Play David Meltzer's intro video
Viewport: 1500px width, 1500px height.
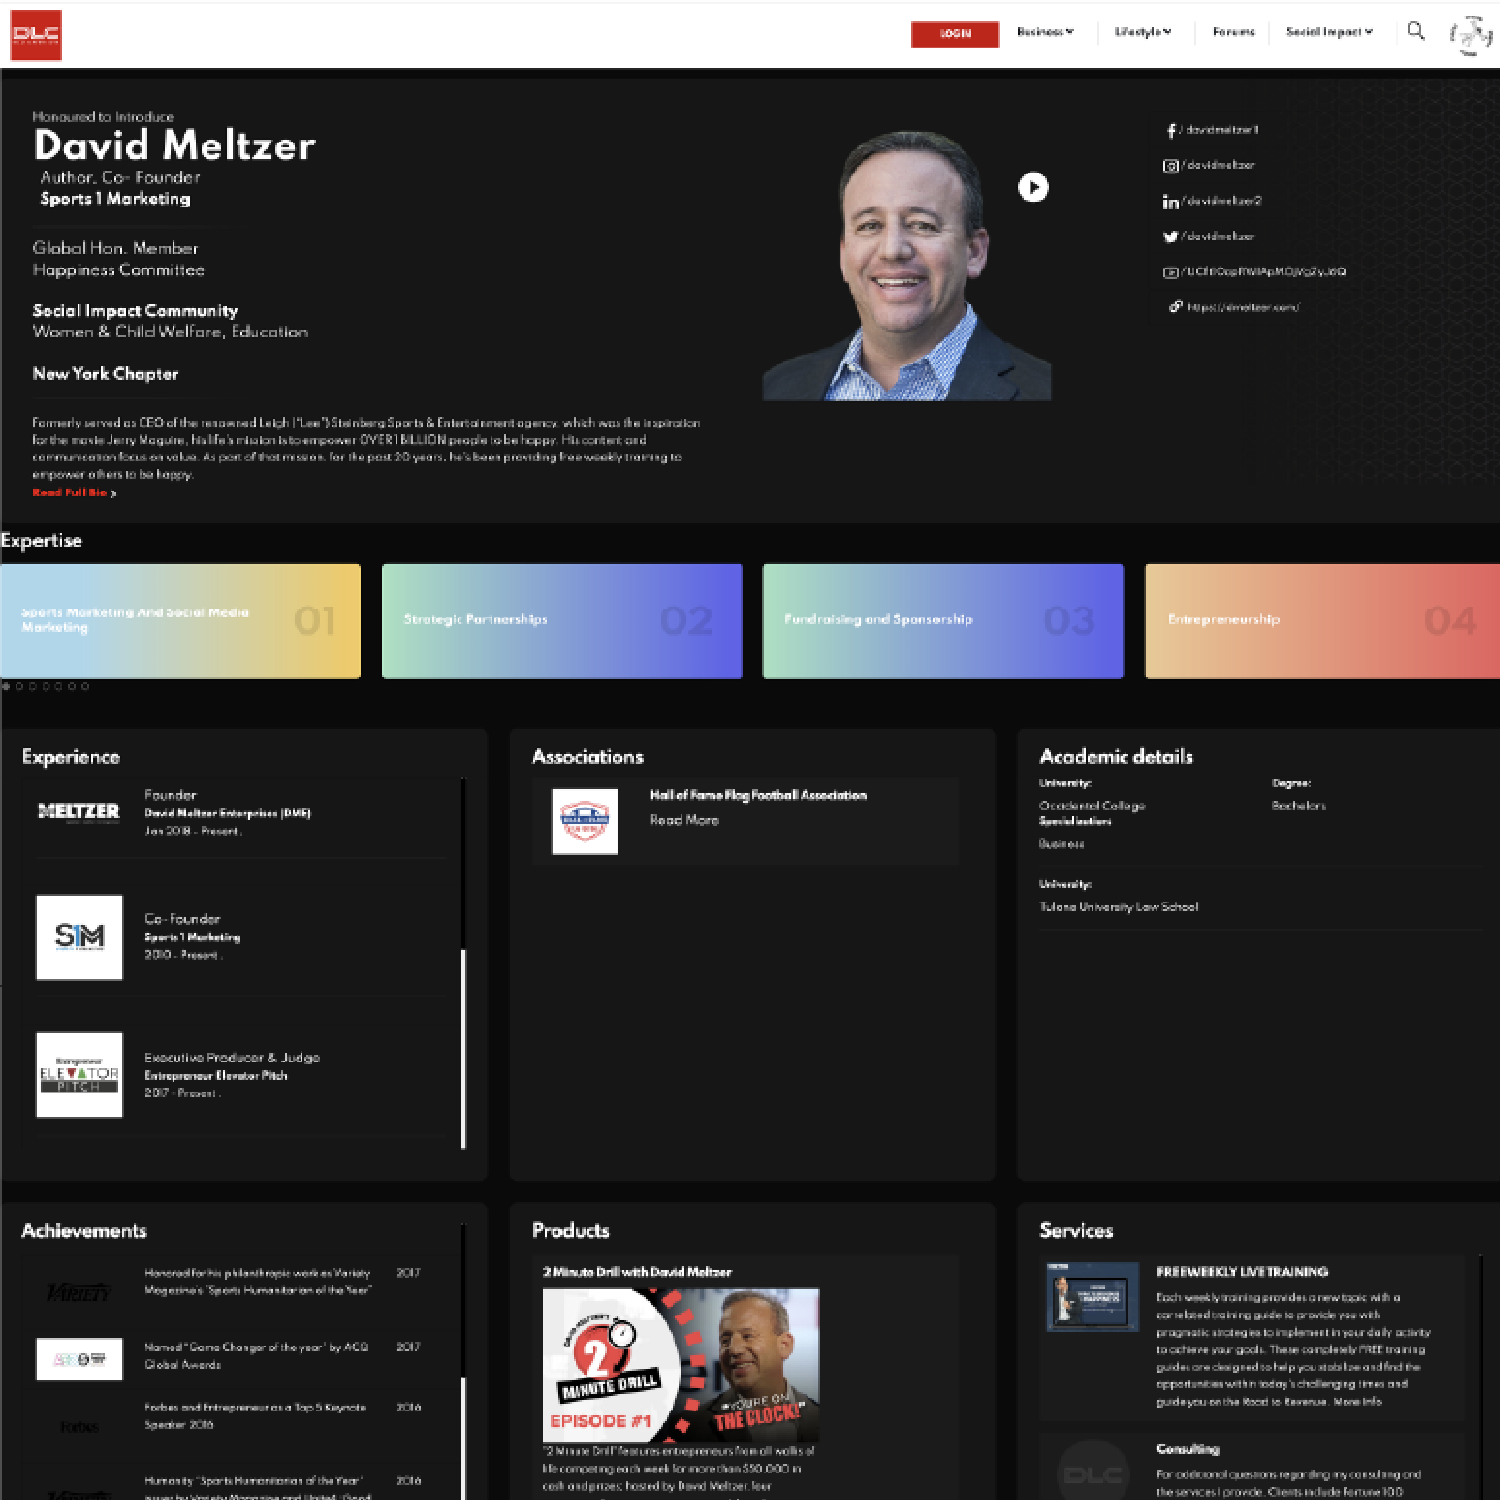[1033, 187]
